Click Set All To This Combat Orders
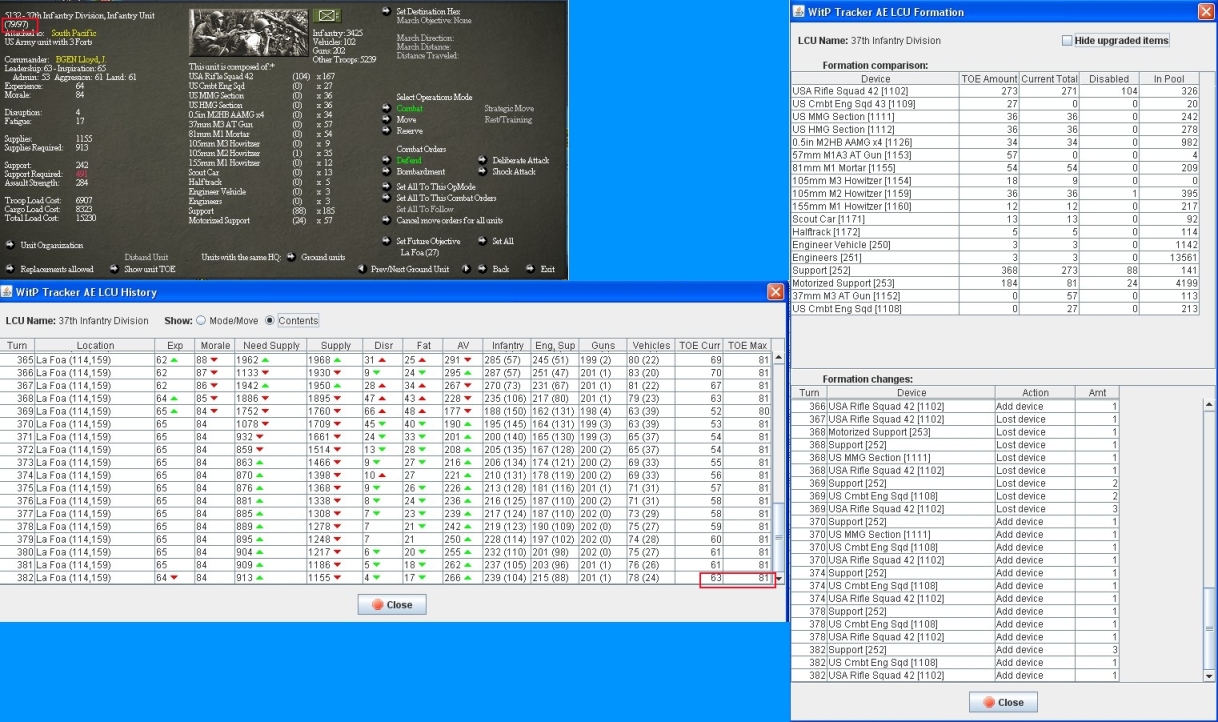This screenshot has width=1218, height=722. [x=447, y=198]
